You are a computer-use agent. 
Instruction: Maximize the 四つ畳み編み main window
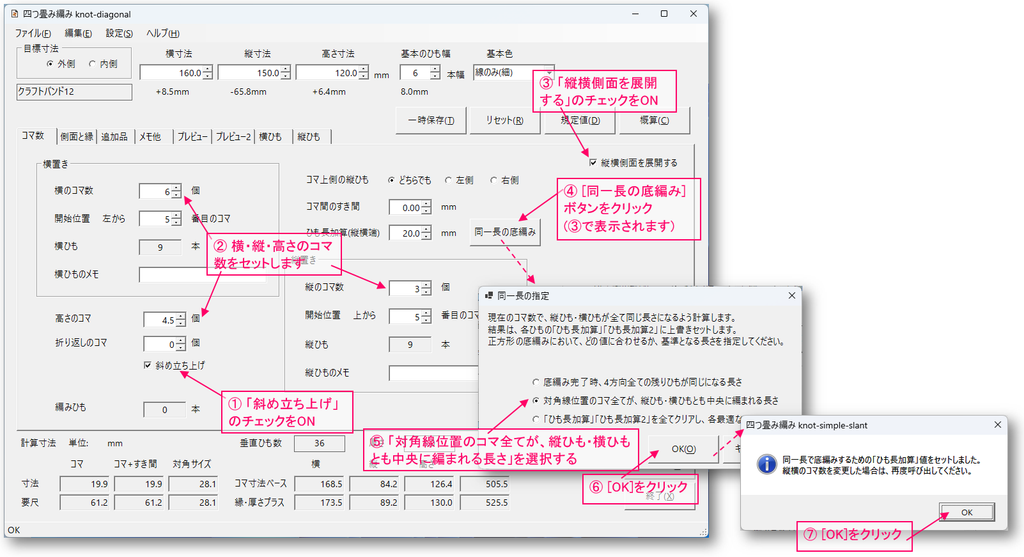pos(664,14)
